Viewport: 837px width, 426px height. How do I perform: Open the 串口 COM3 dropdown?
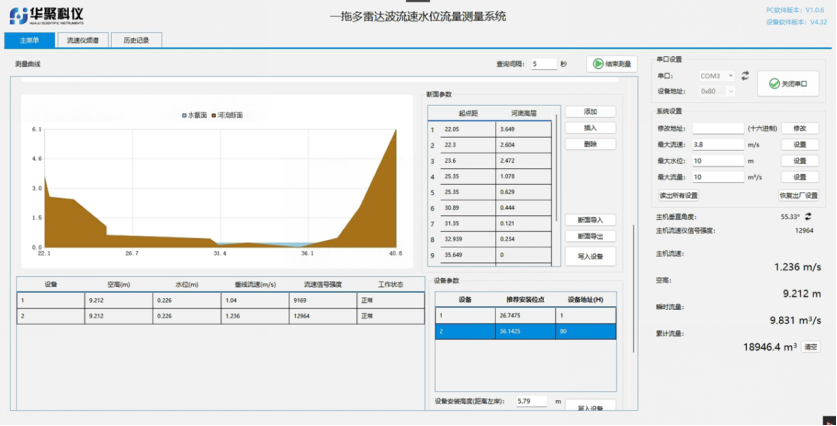coord(716,75)
